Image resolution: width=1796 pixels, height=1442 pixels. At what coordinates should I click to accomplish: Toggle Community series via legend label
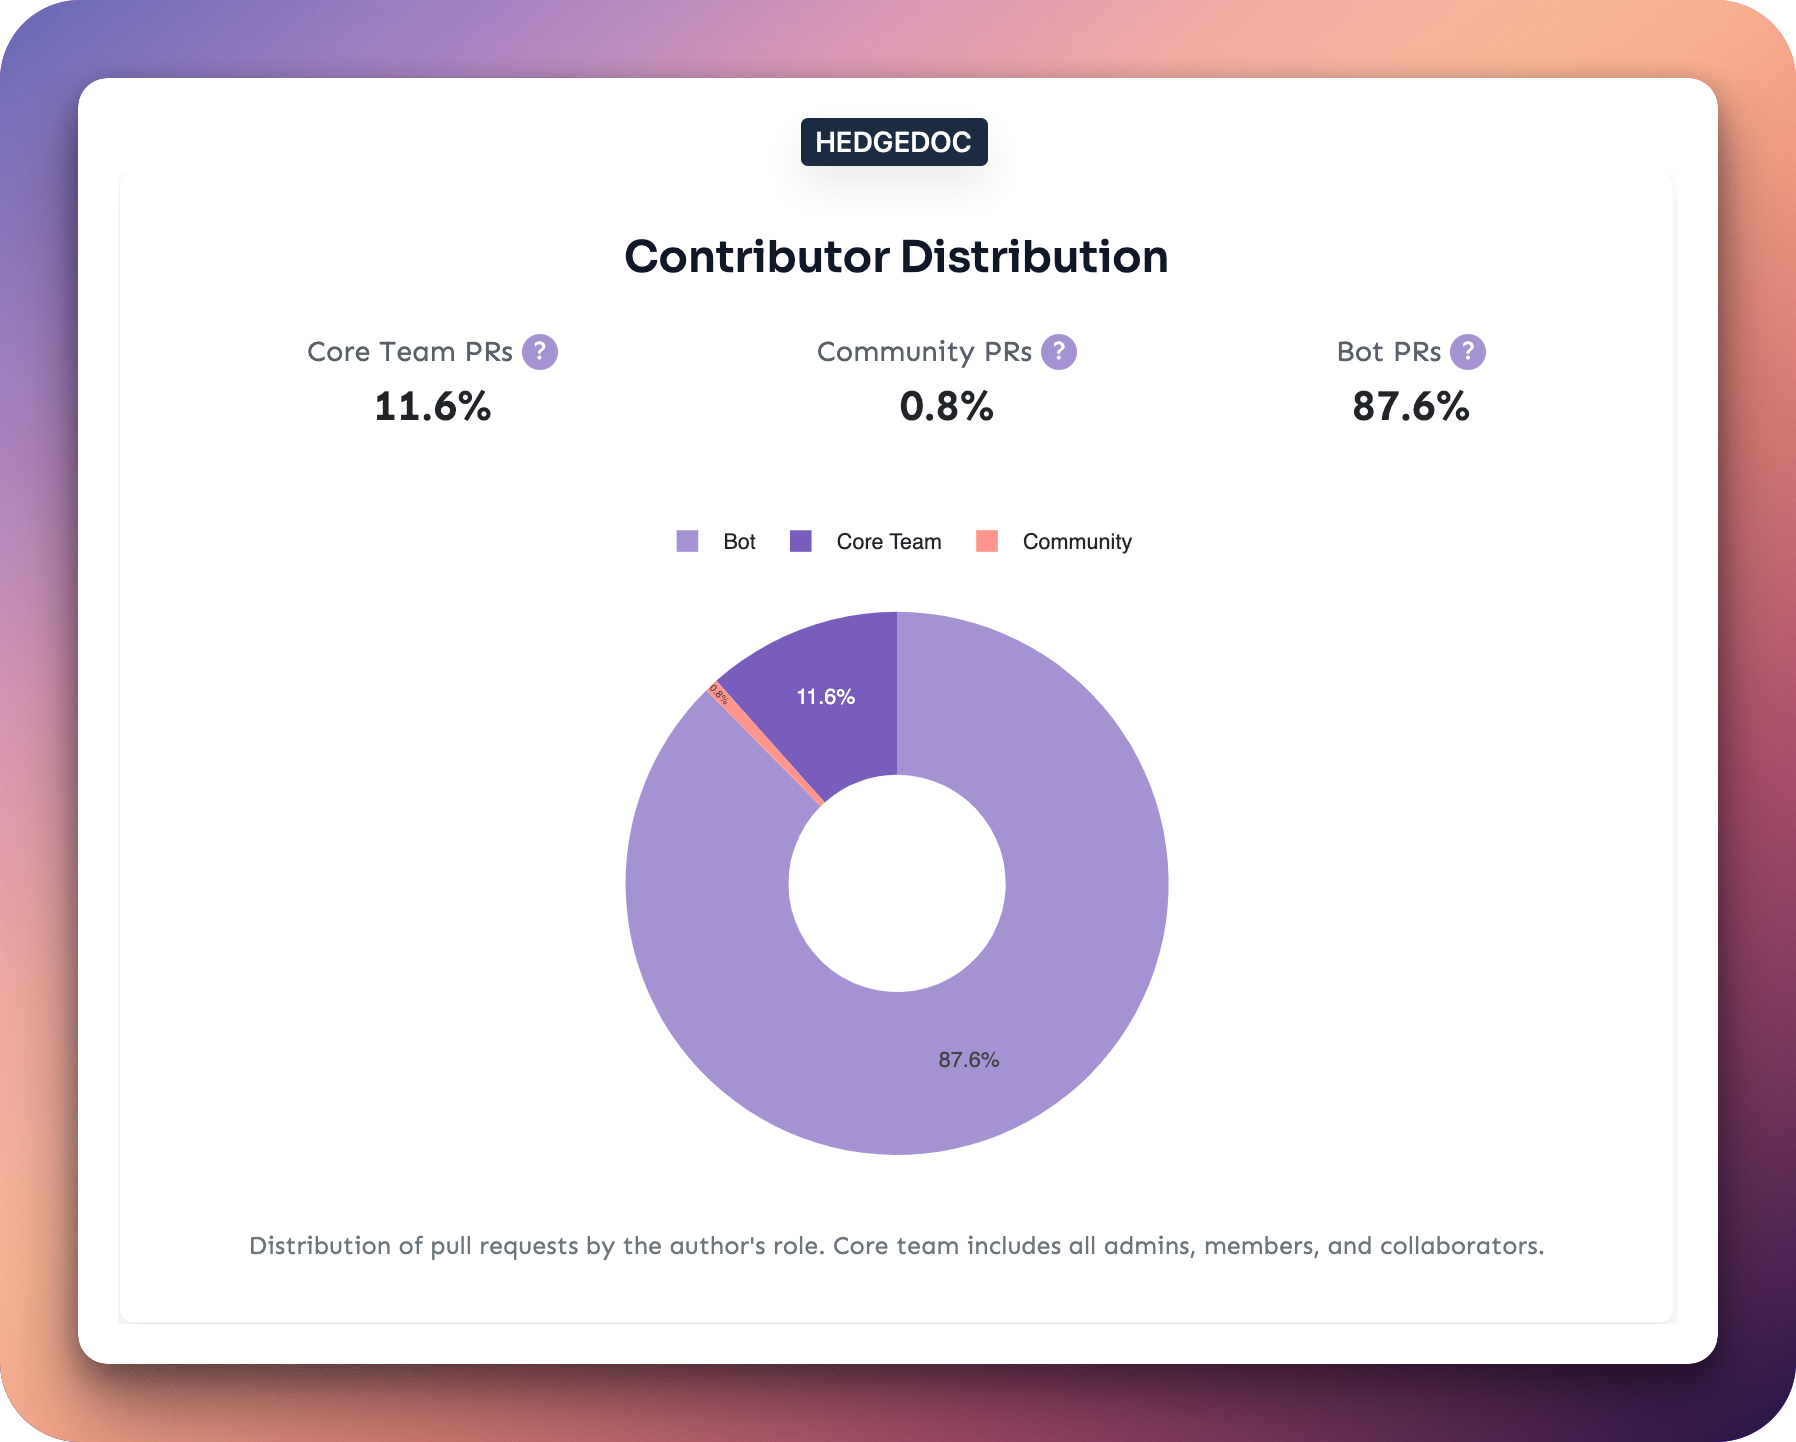pos(1077,542)
